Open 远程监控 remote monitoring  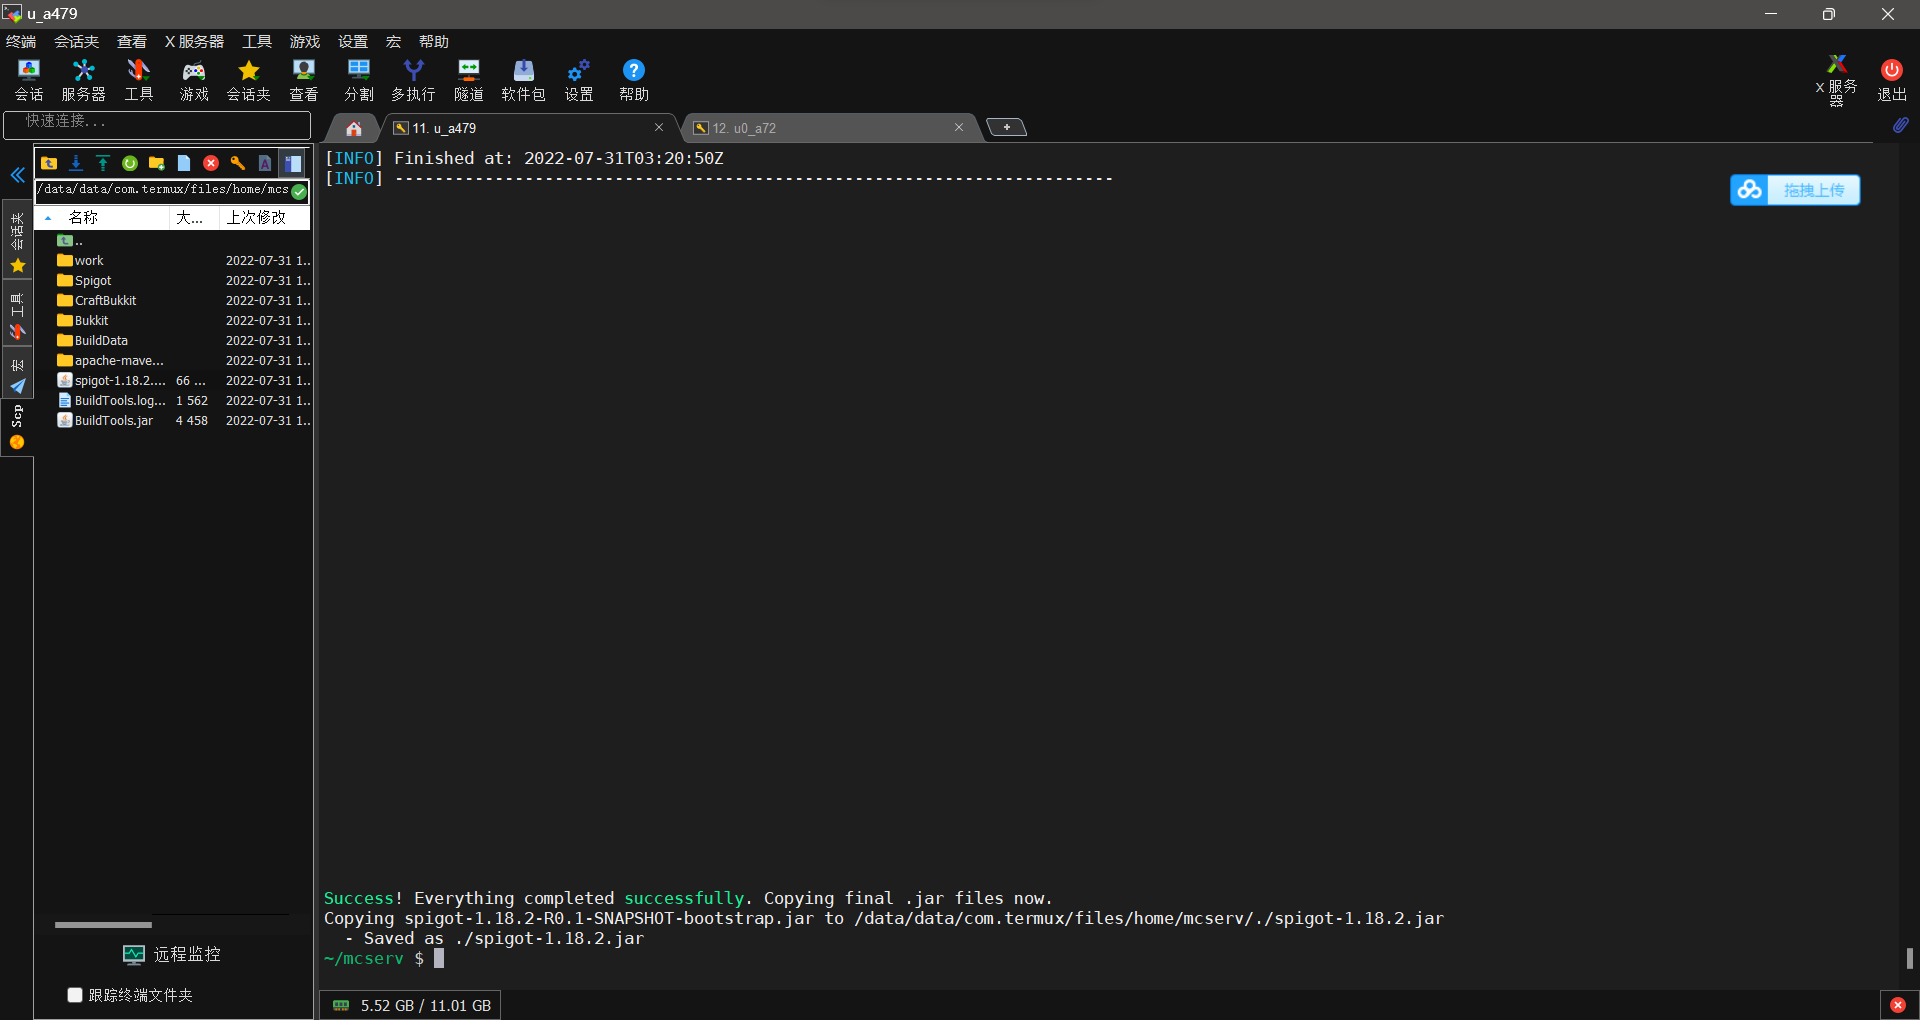click(171, 954)
